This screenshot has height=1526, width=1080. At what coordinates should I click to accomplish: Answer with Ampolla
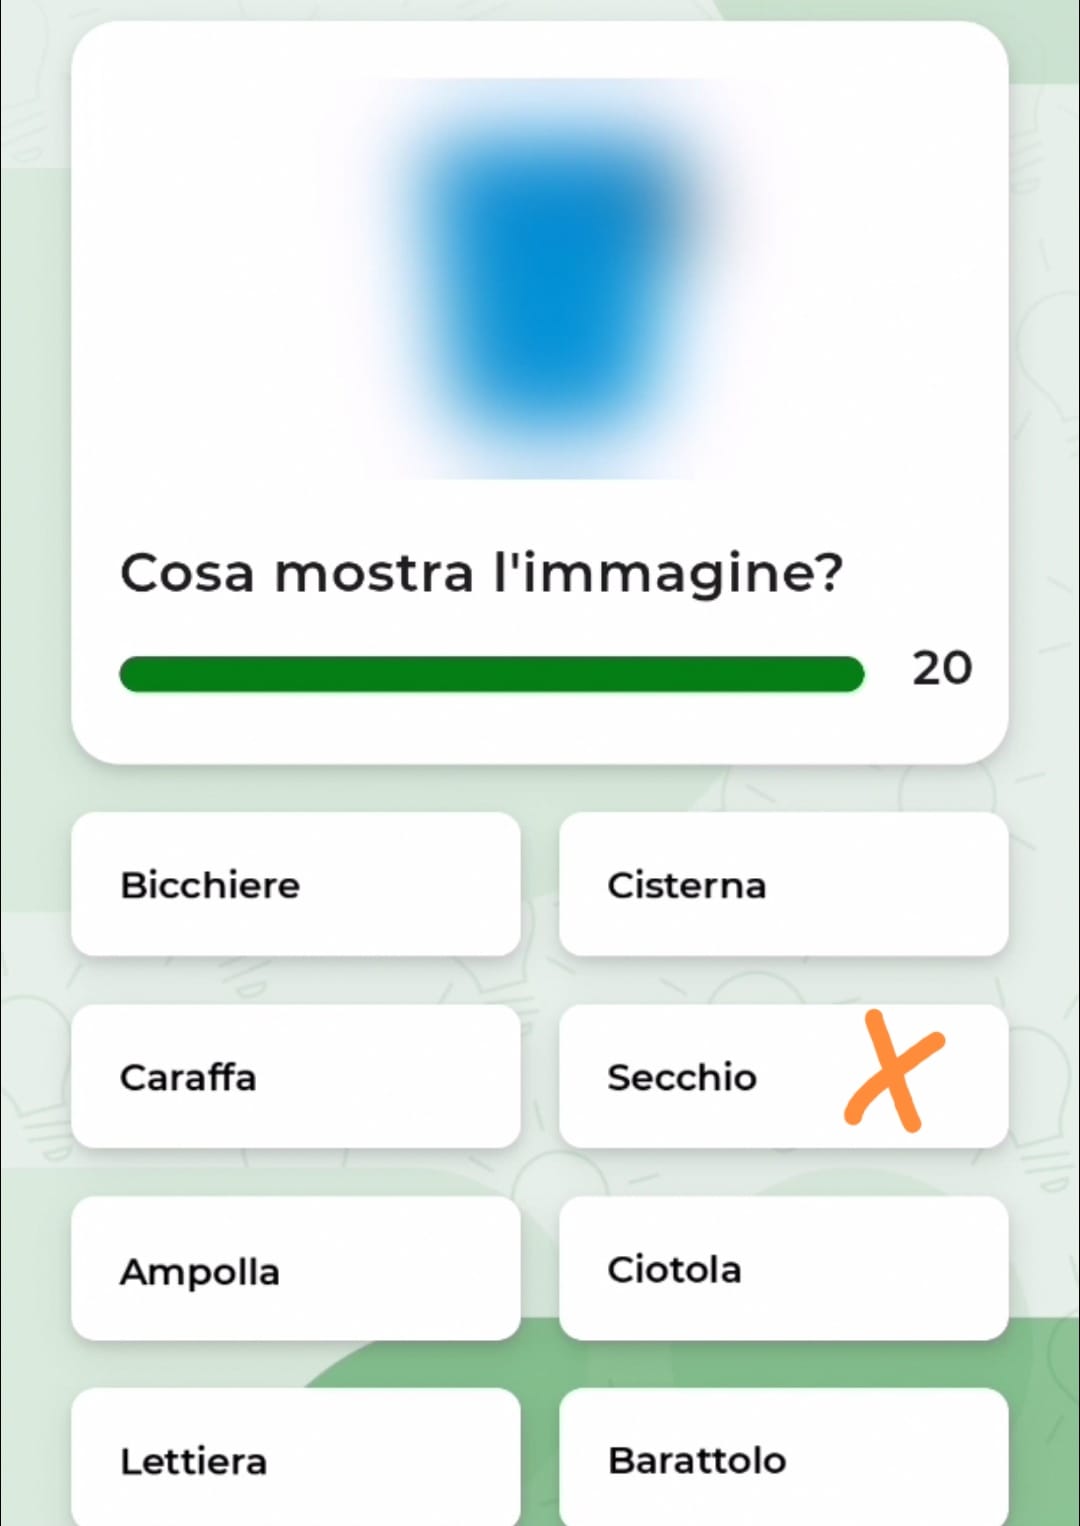click(296, 1268)
